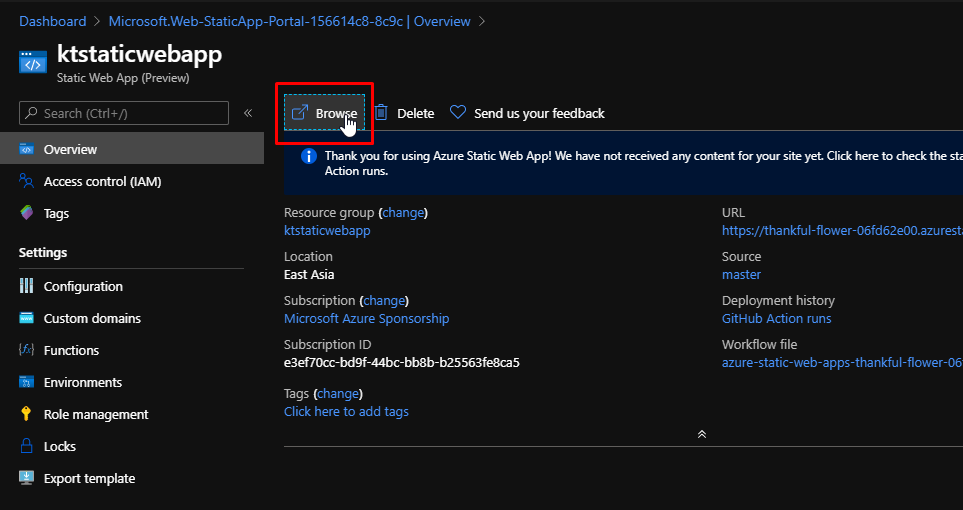This screenshot has width=963, height=510.
Task: Click the Tags sidebar icon
Action: (x=26, y=213)
